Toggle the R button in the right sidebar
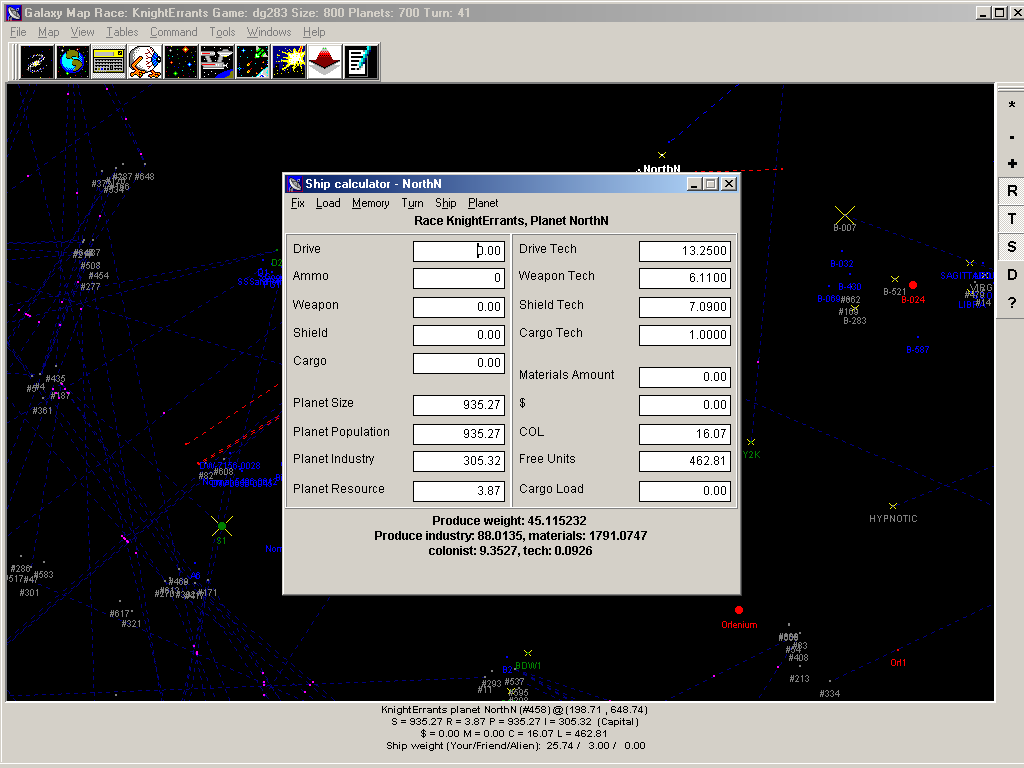Screen dimensions: 1024x768 1011,191
